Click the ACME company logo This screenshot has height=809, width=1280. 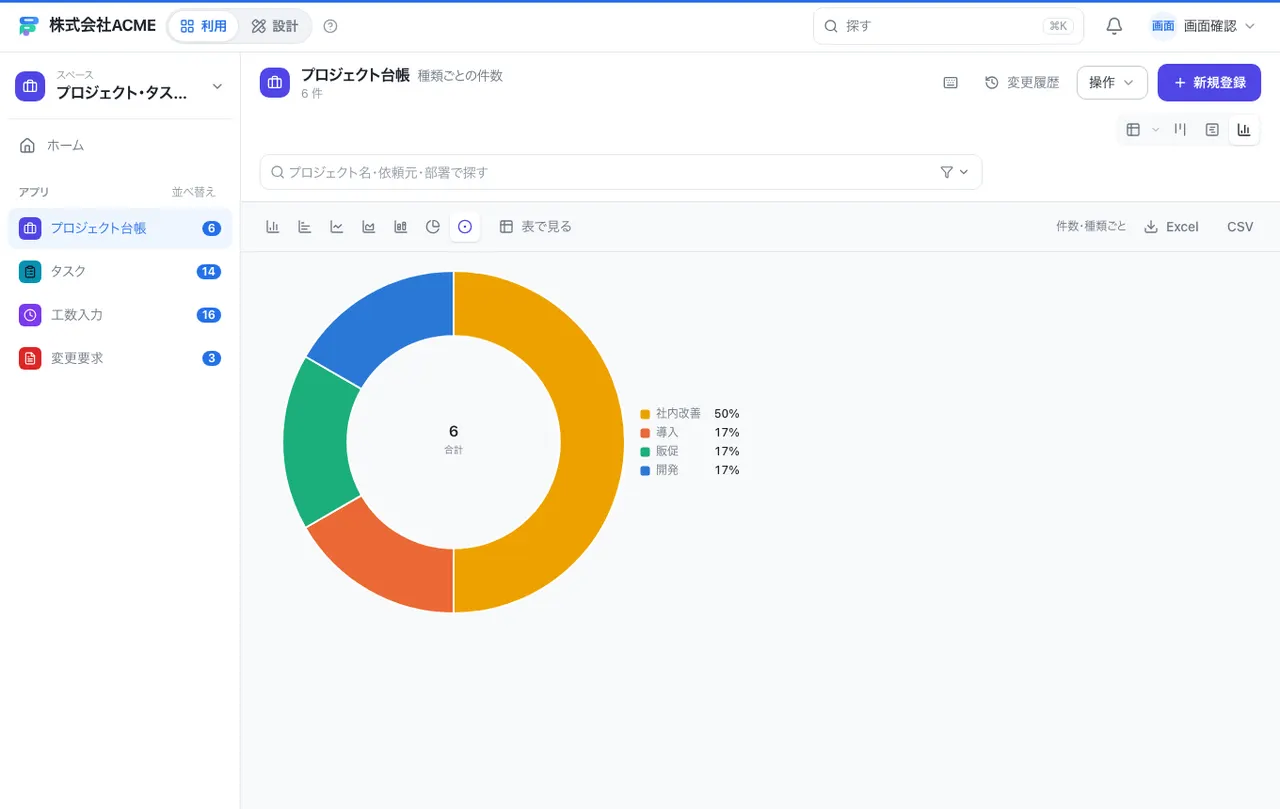(28, 26)
